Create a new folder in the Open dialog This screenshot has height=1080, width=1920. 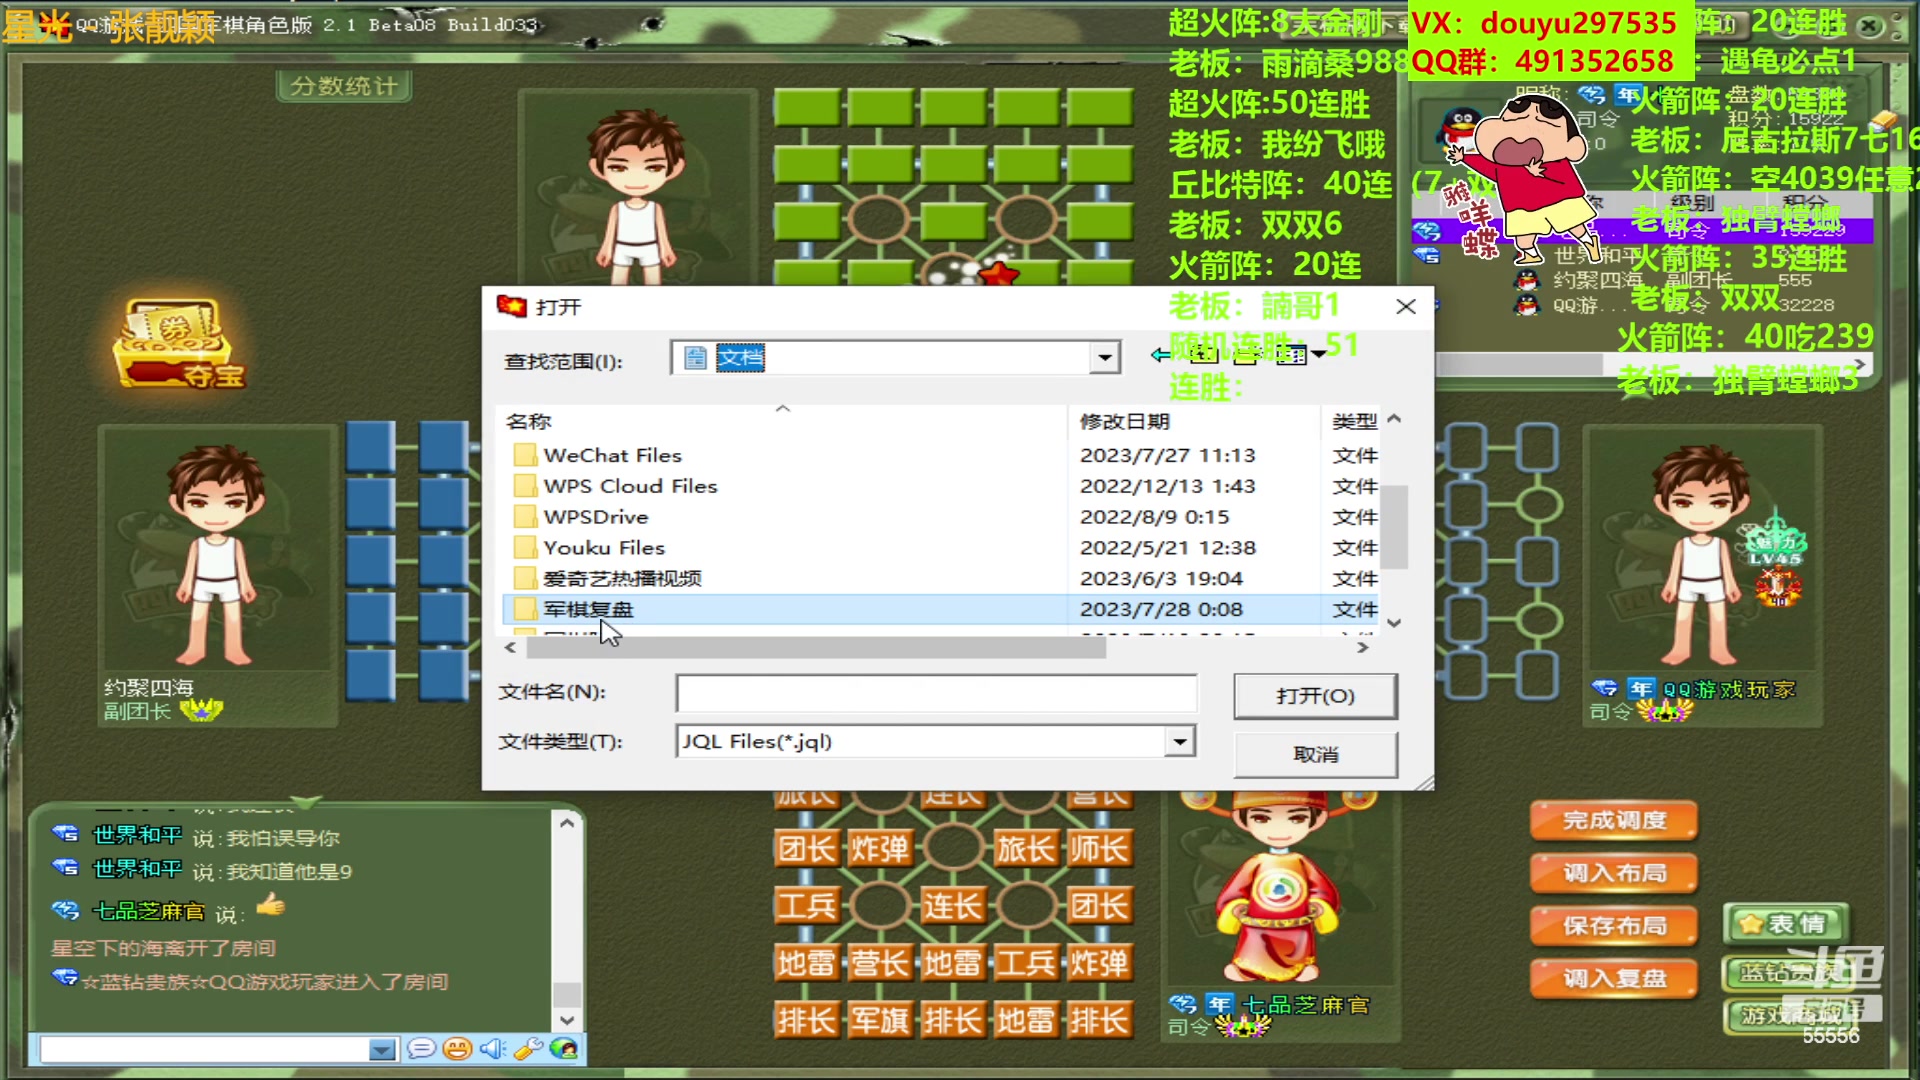1246,355
